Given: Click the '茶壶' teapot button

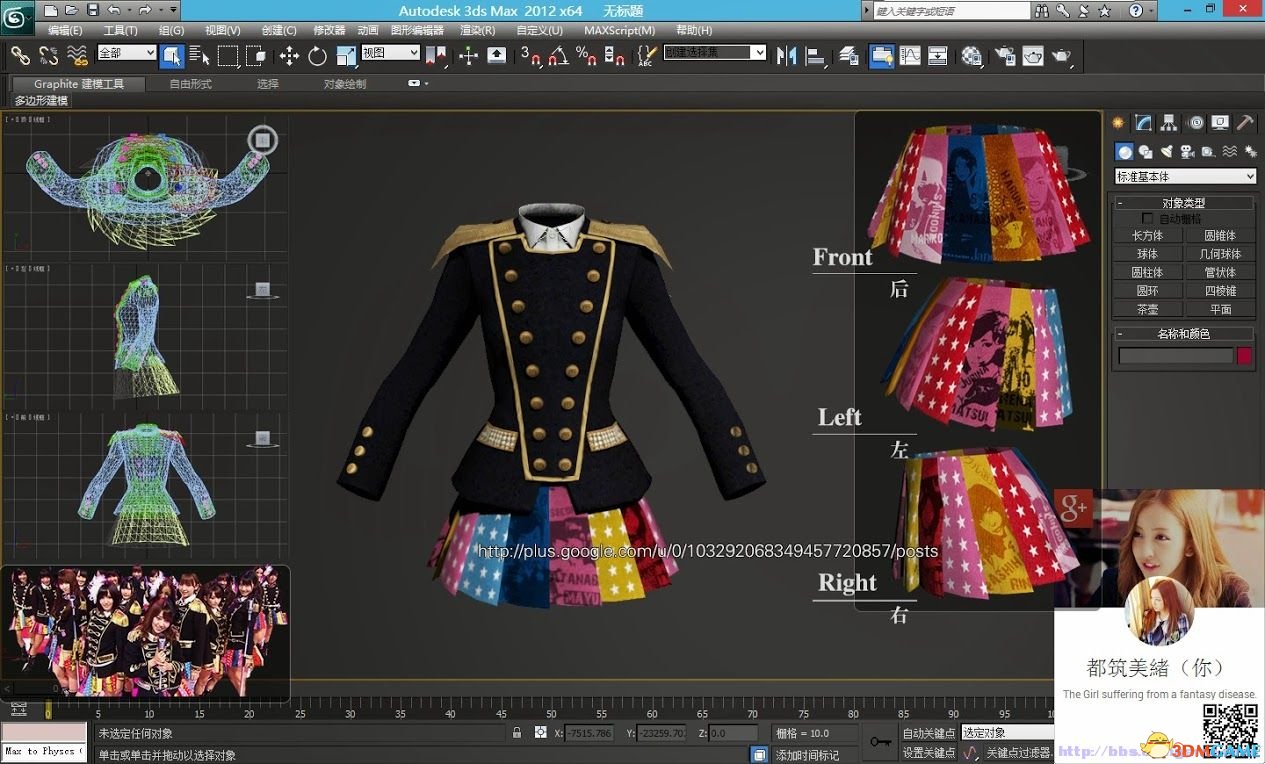Looking at the screenshot, I should [x=1148, y=309].
